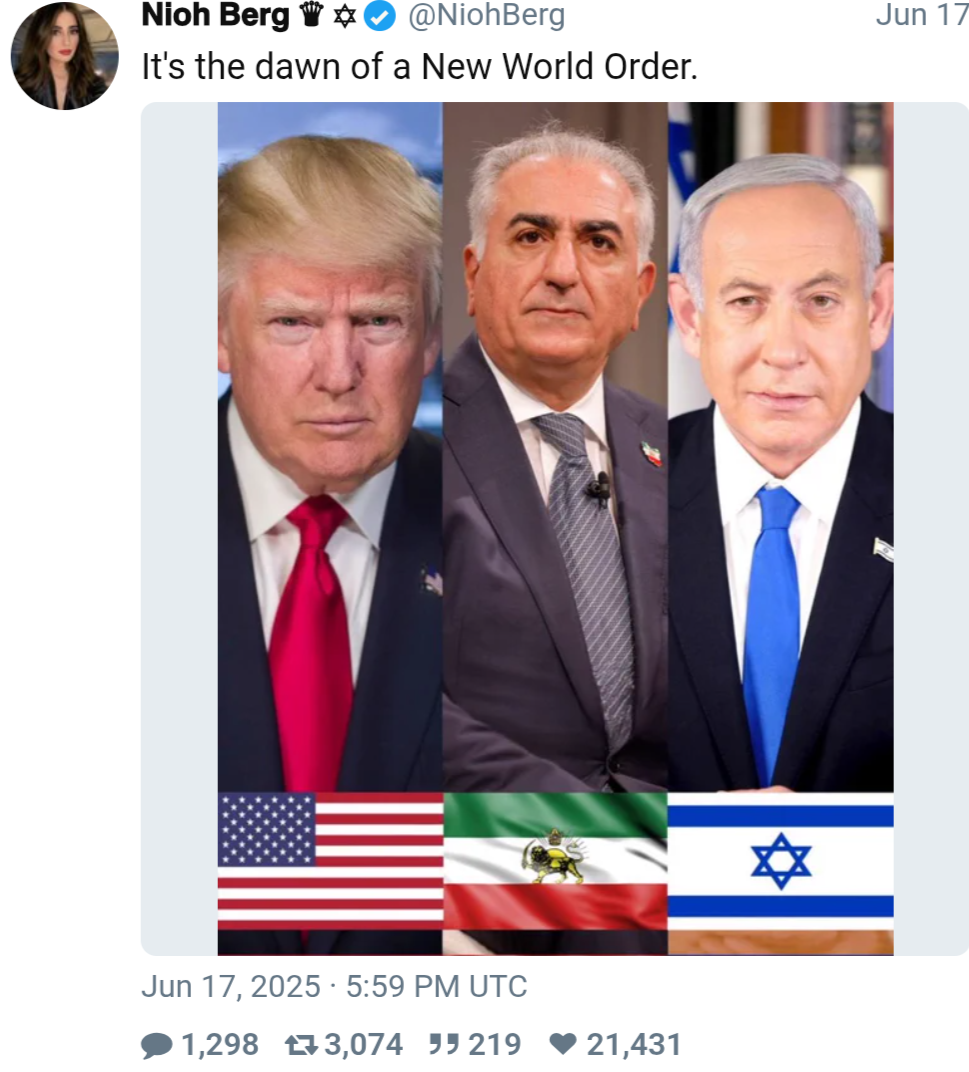Open the Nioh Berg profile avatar
Viewport: 969px width, 1072px height.
pos(64,55)
